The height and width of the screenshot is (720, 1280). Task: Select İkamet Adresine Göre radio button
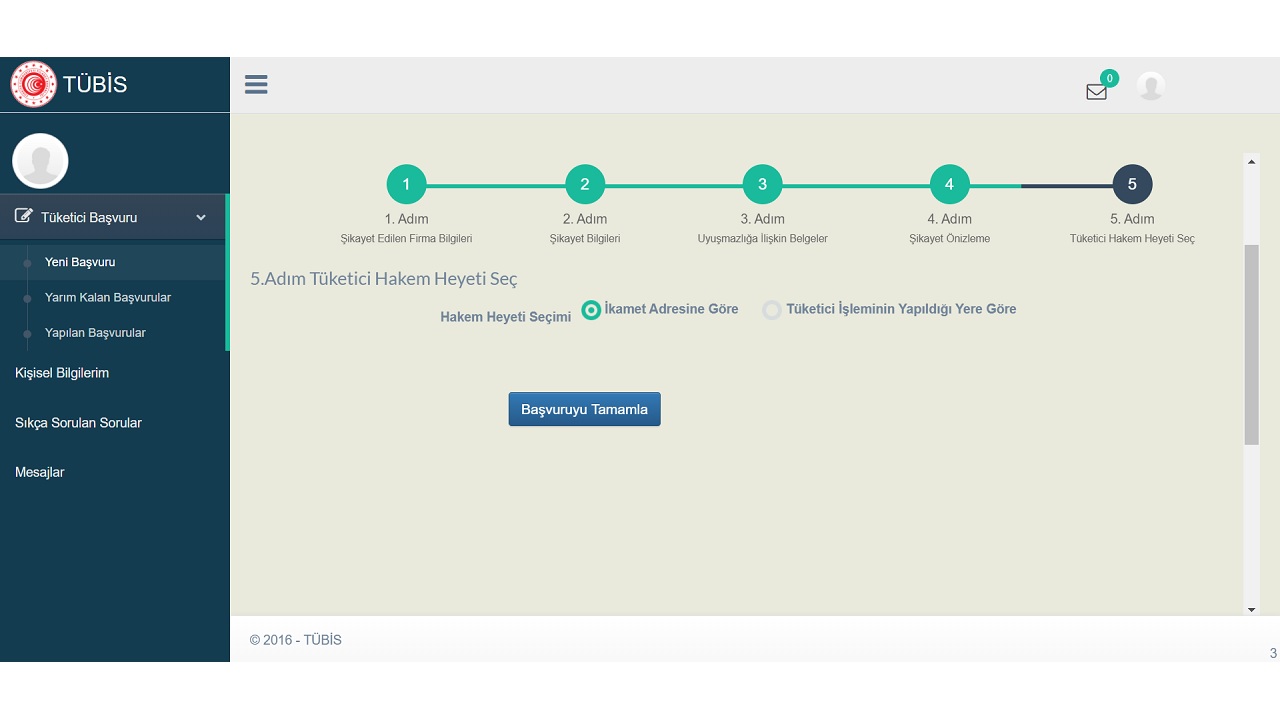(x=591, y=310)
